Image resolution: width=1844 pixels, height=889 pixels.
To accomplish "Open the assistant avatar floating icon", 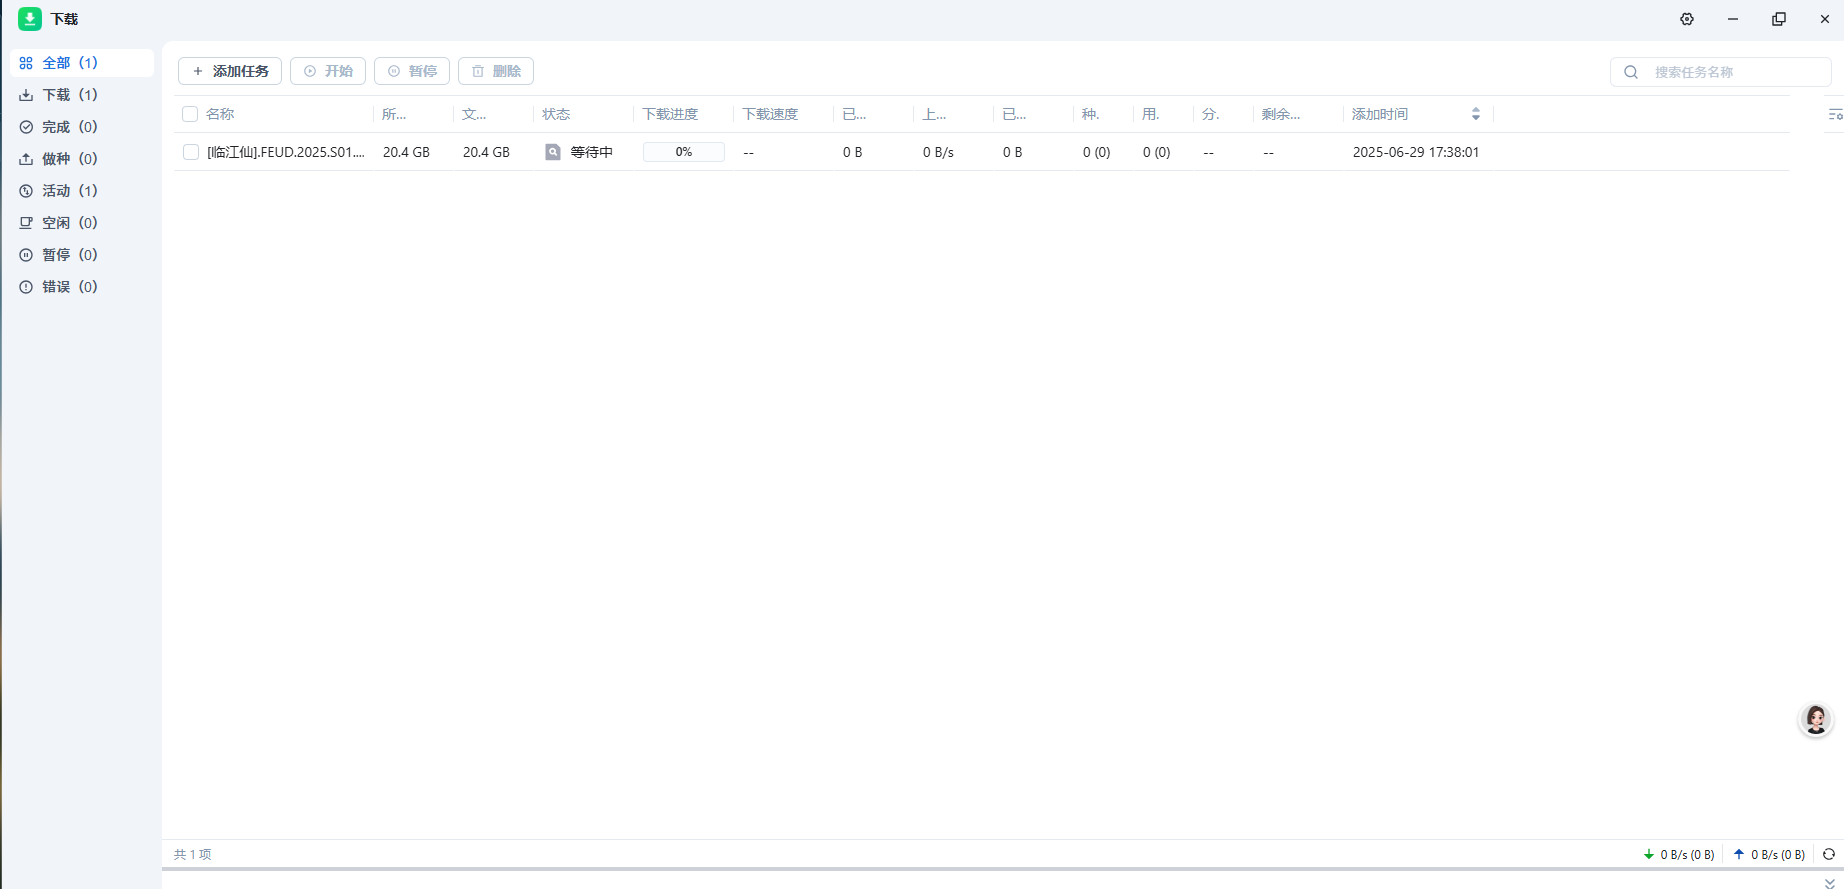I will [1816, 719].
